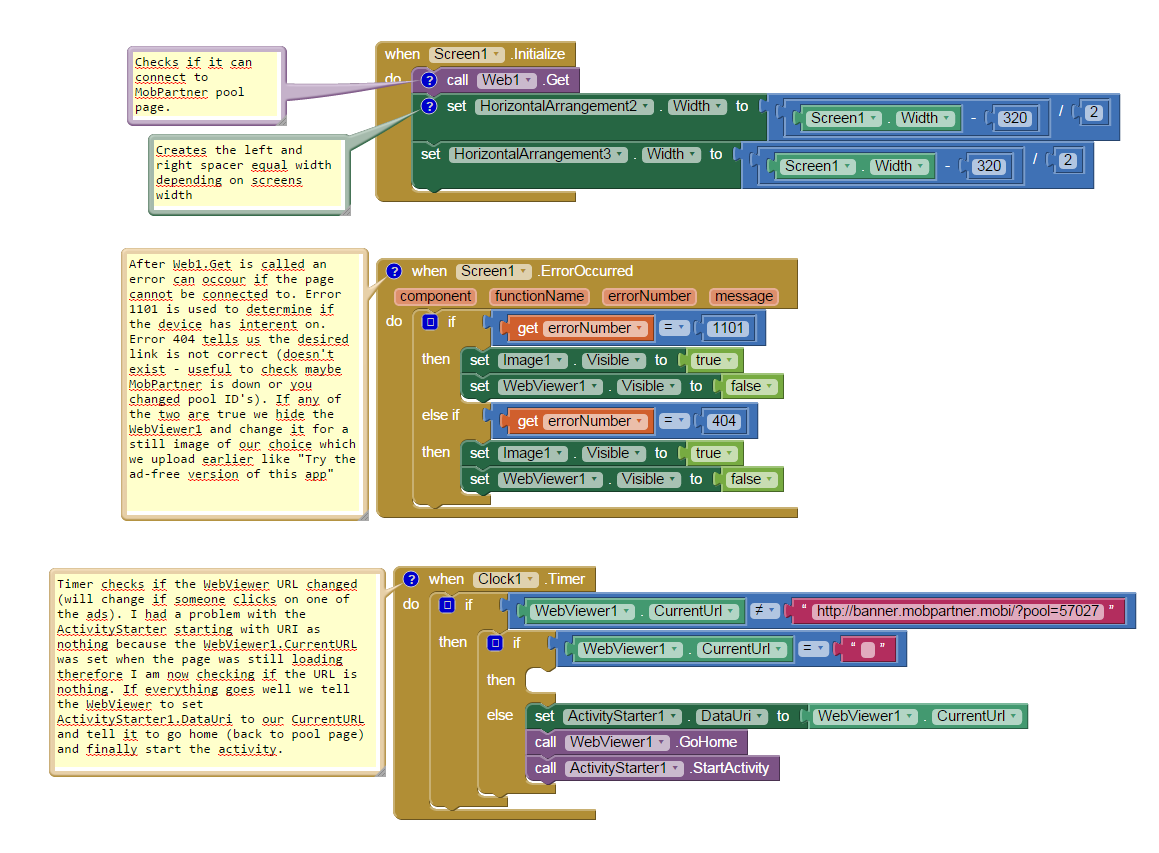Select call WebViewer1.GoHome block
1159x853 pixels.
(x=636, y=742)
